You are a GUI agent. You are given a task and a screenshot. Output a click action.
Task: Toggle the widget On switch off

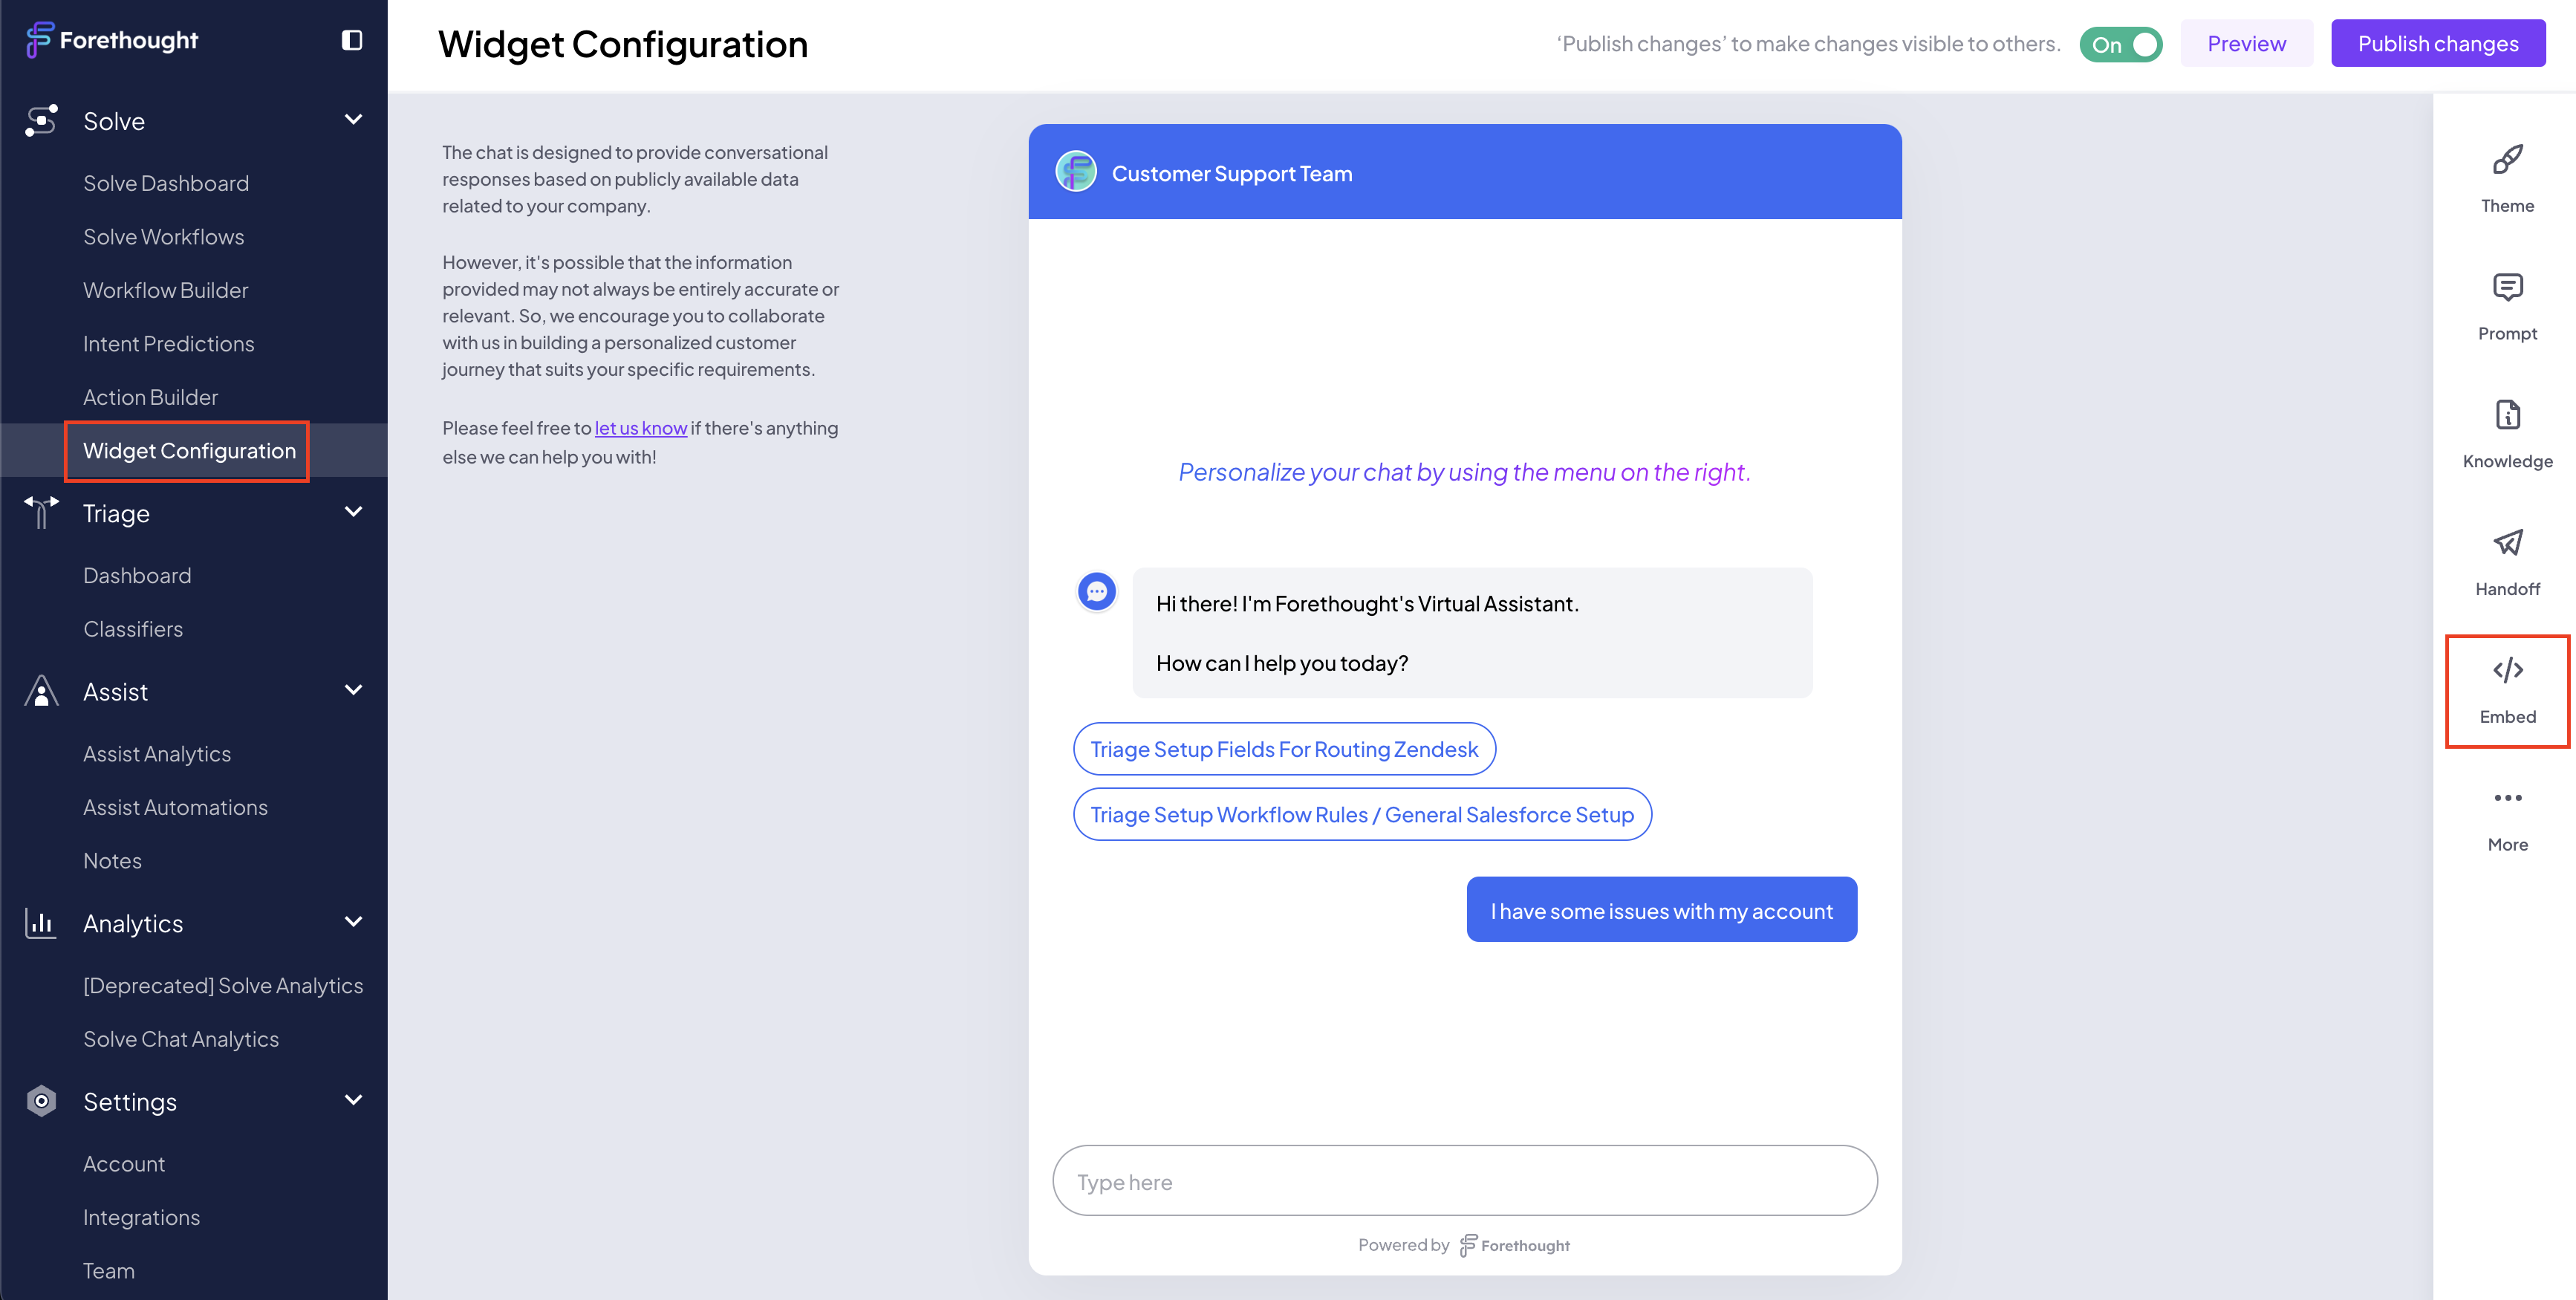coord(2120,44)
